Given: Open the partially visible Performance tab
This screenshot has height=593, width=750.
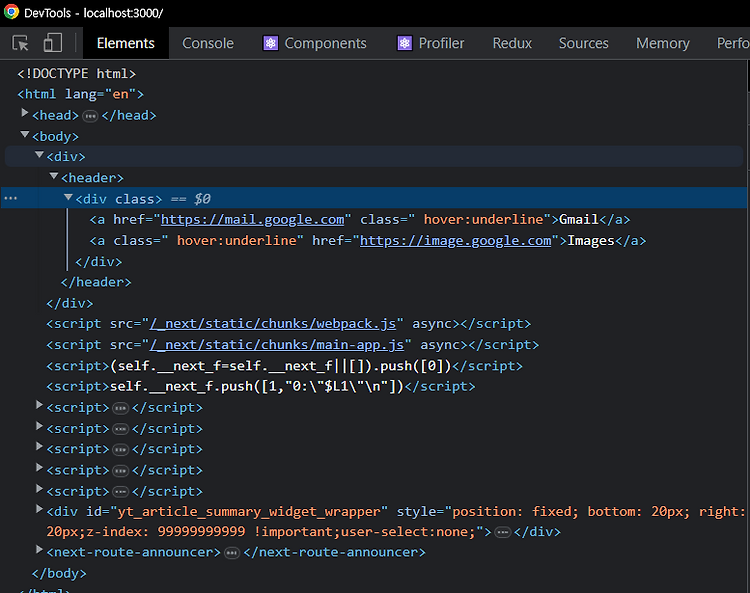Looking at the screenshot, I should (x=732, y=43).
